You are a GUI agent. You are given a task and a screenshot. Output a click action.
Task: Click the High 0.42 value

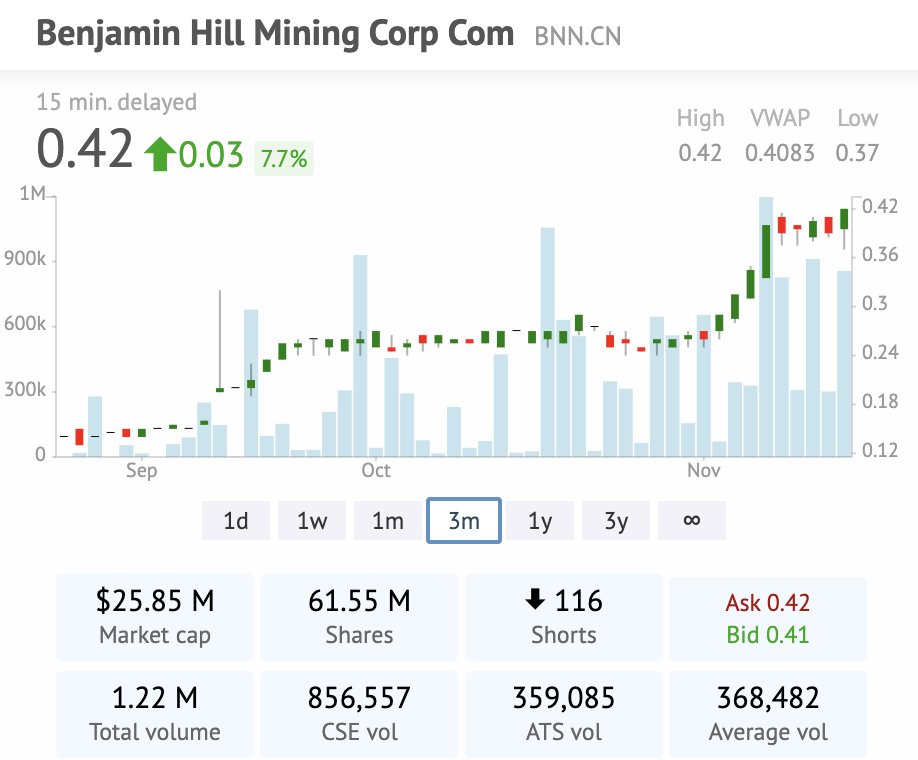pos(700,153)
